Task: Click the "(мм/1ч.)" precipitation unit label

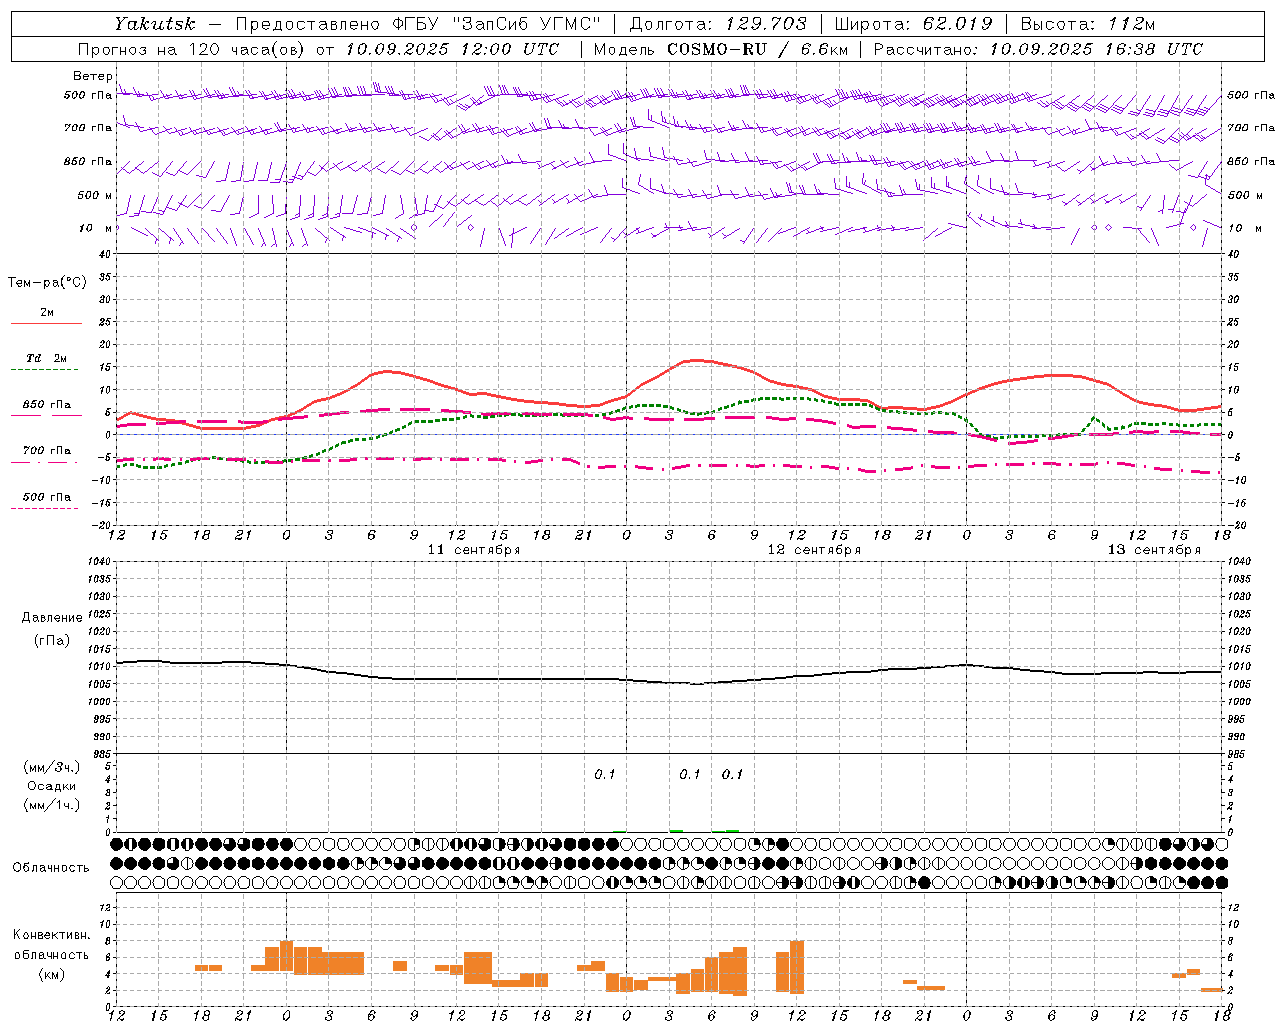Action: tap(52, 805)
